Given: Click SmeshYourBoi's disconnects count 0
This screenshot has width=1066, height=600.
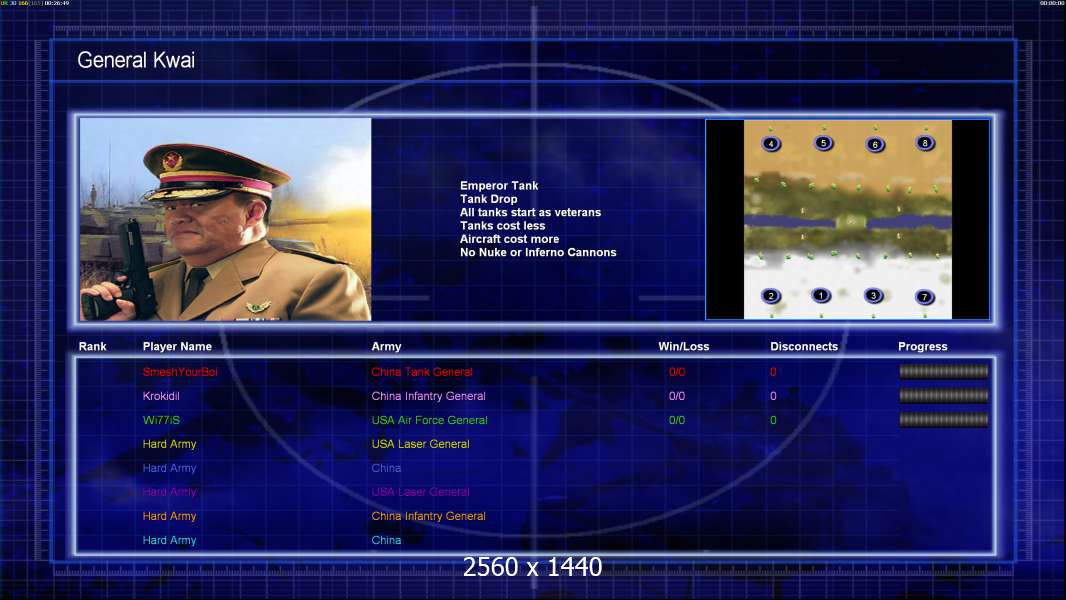Looking at the screenshot, I should coord(773,372).
